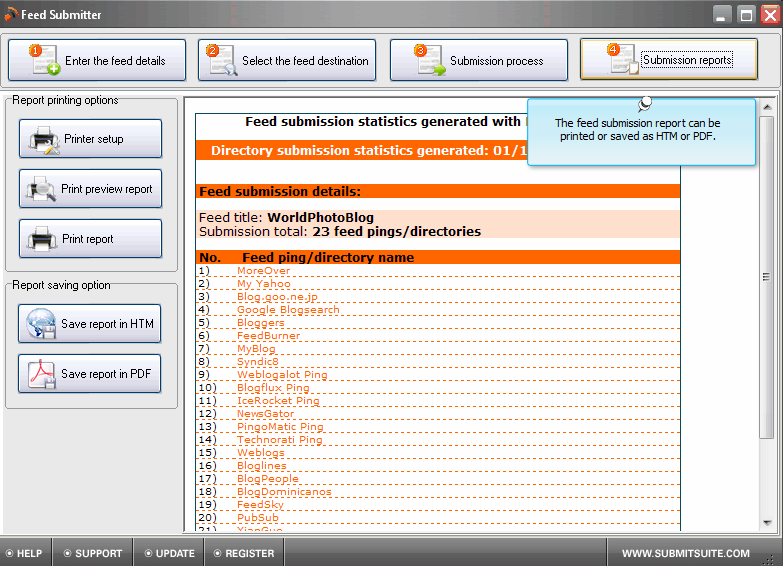Open Print preview report

coord(90,188)
